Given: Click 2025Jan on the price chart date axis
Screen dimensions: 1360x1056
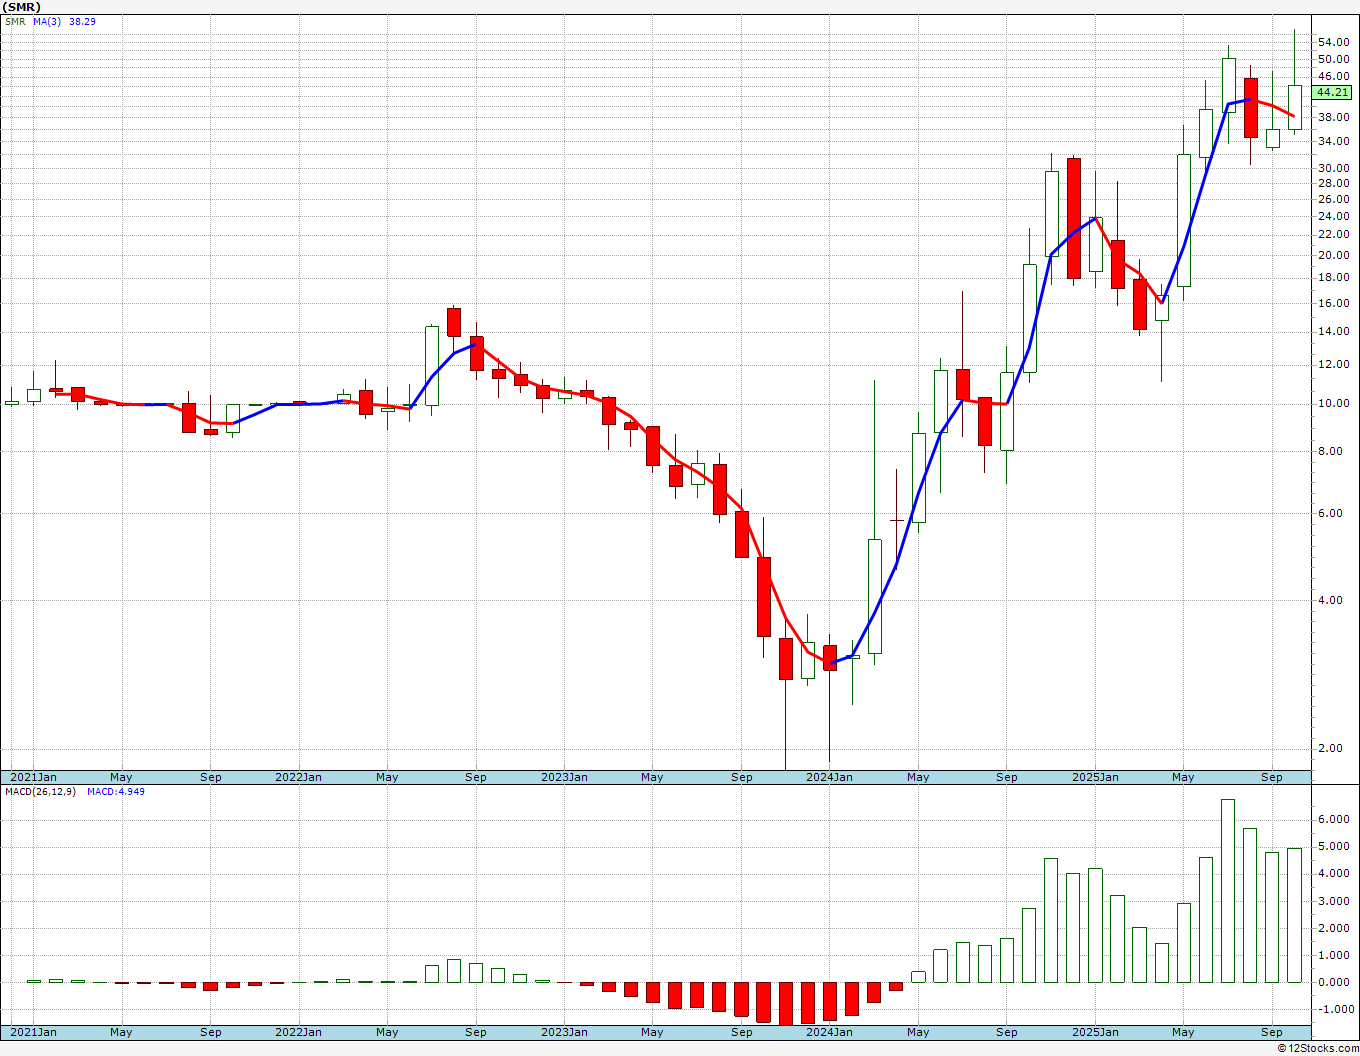Looking at the screenshot, I should tap(1095, 777).
